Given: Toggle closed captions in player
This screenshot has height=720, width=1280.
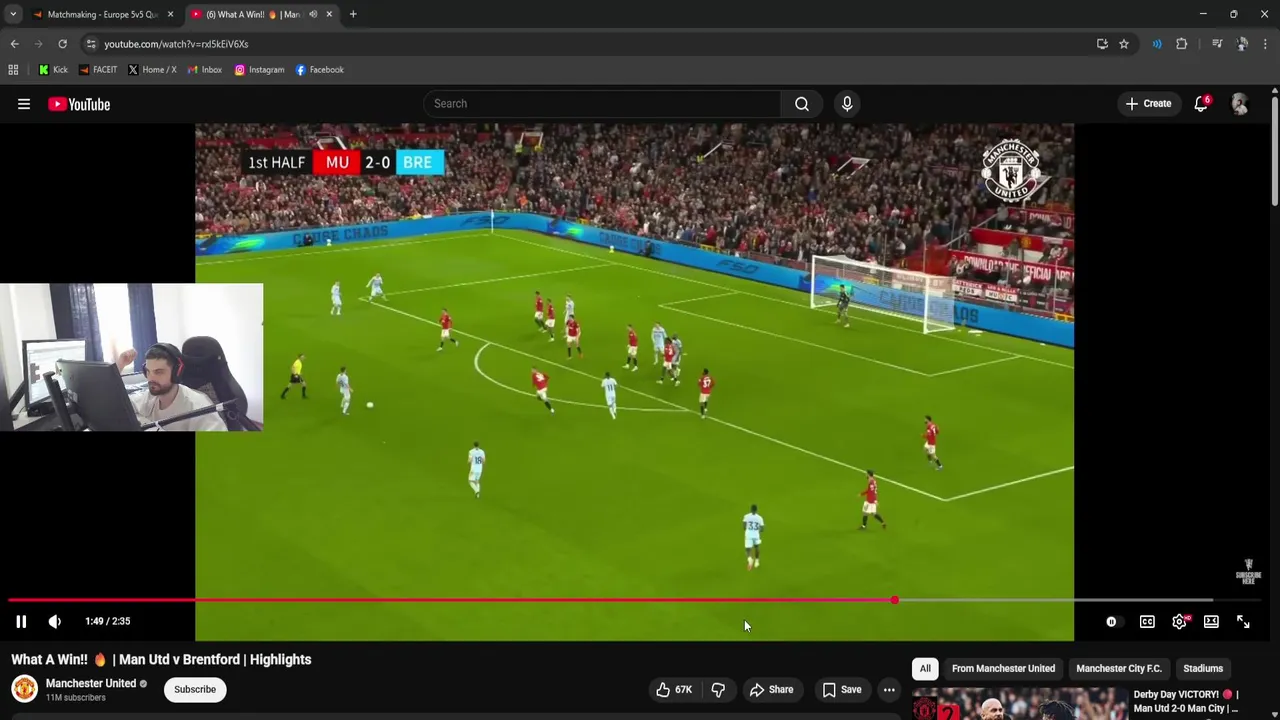Looking at the screenshot, I should click(1147, 622).
